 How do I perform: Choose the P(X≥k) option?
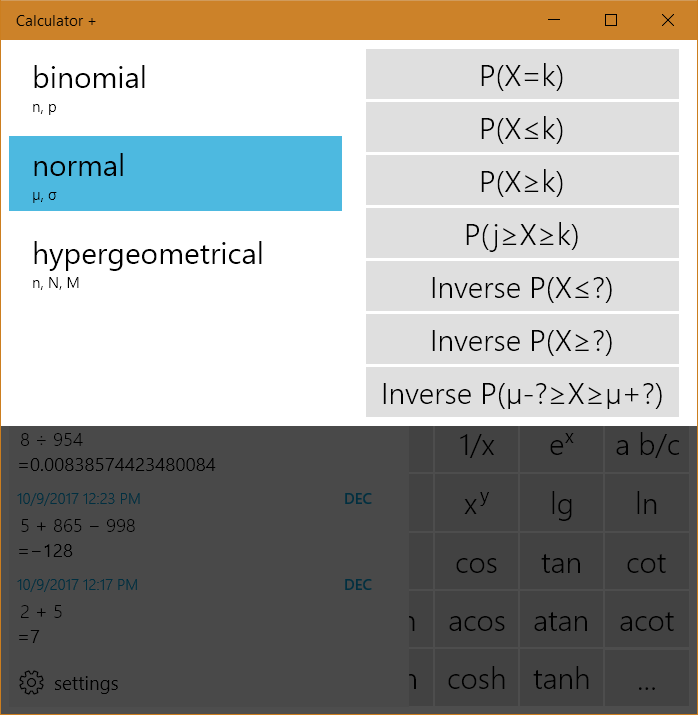(522, 181)
